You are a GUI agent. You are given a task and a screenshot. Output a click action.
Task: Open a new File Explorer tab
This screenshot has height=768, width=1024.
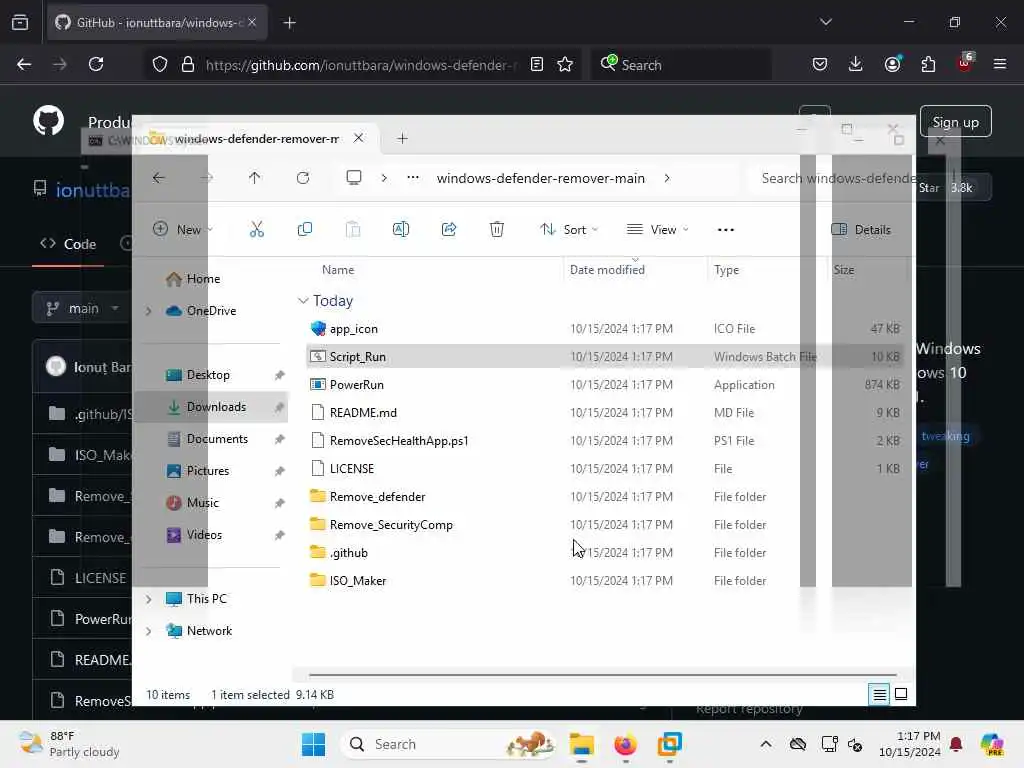402,138
